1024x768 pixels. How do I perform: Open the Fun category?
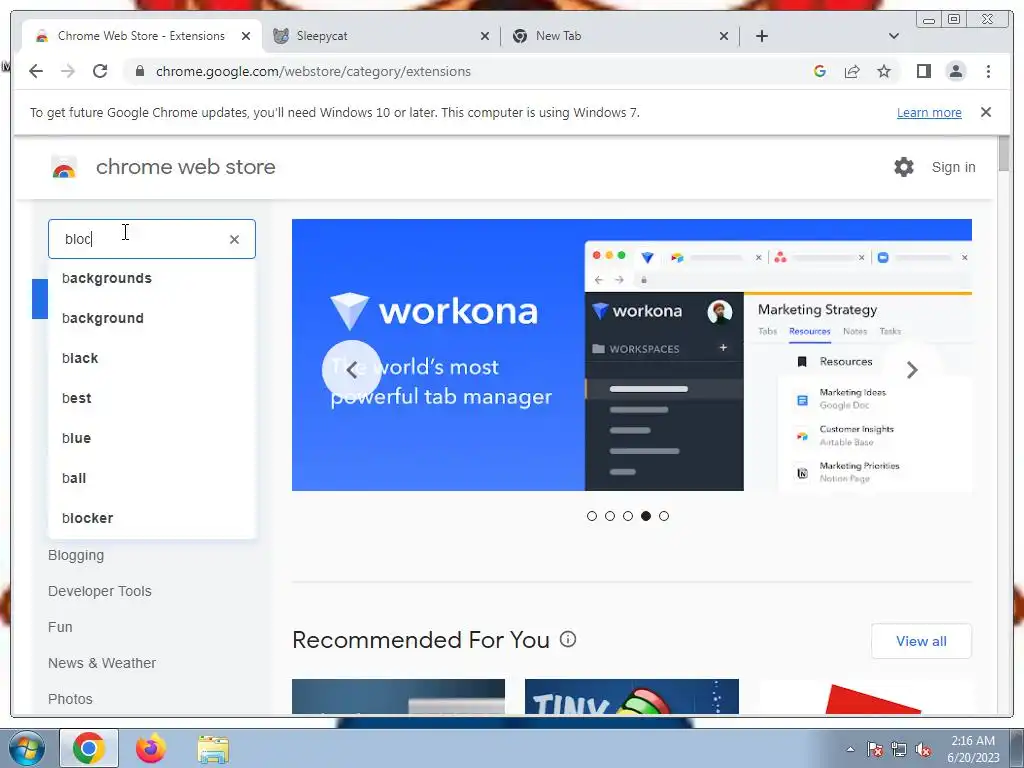(60, 627)
